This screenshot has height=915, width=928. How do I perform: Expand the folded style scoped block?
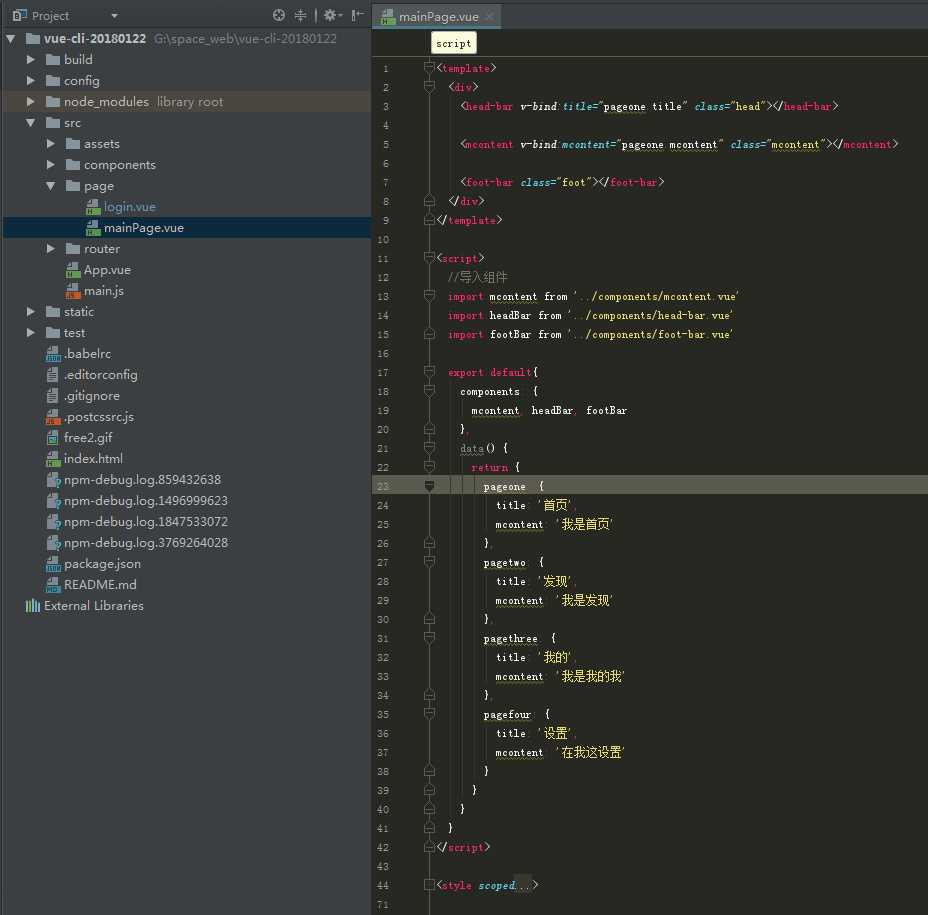click(430, 885)
